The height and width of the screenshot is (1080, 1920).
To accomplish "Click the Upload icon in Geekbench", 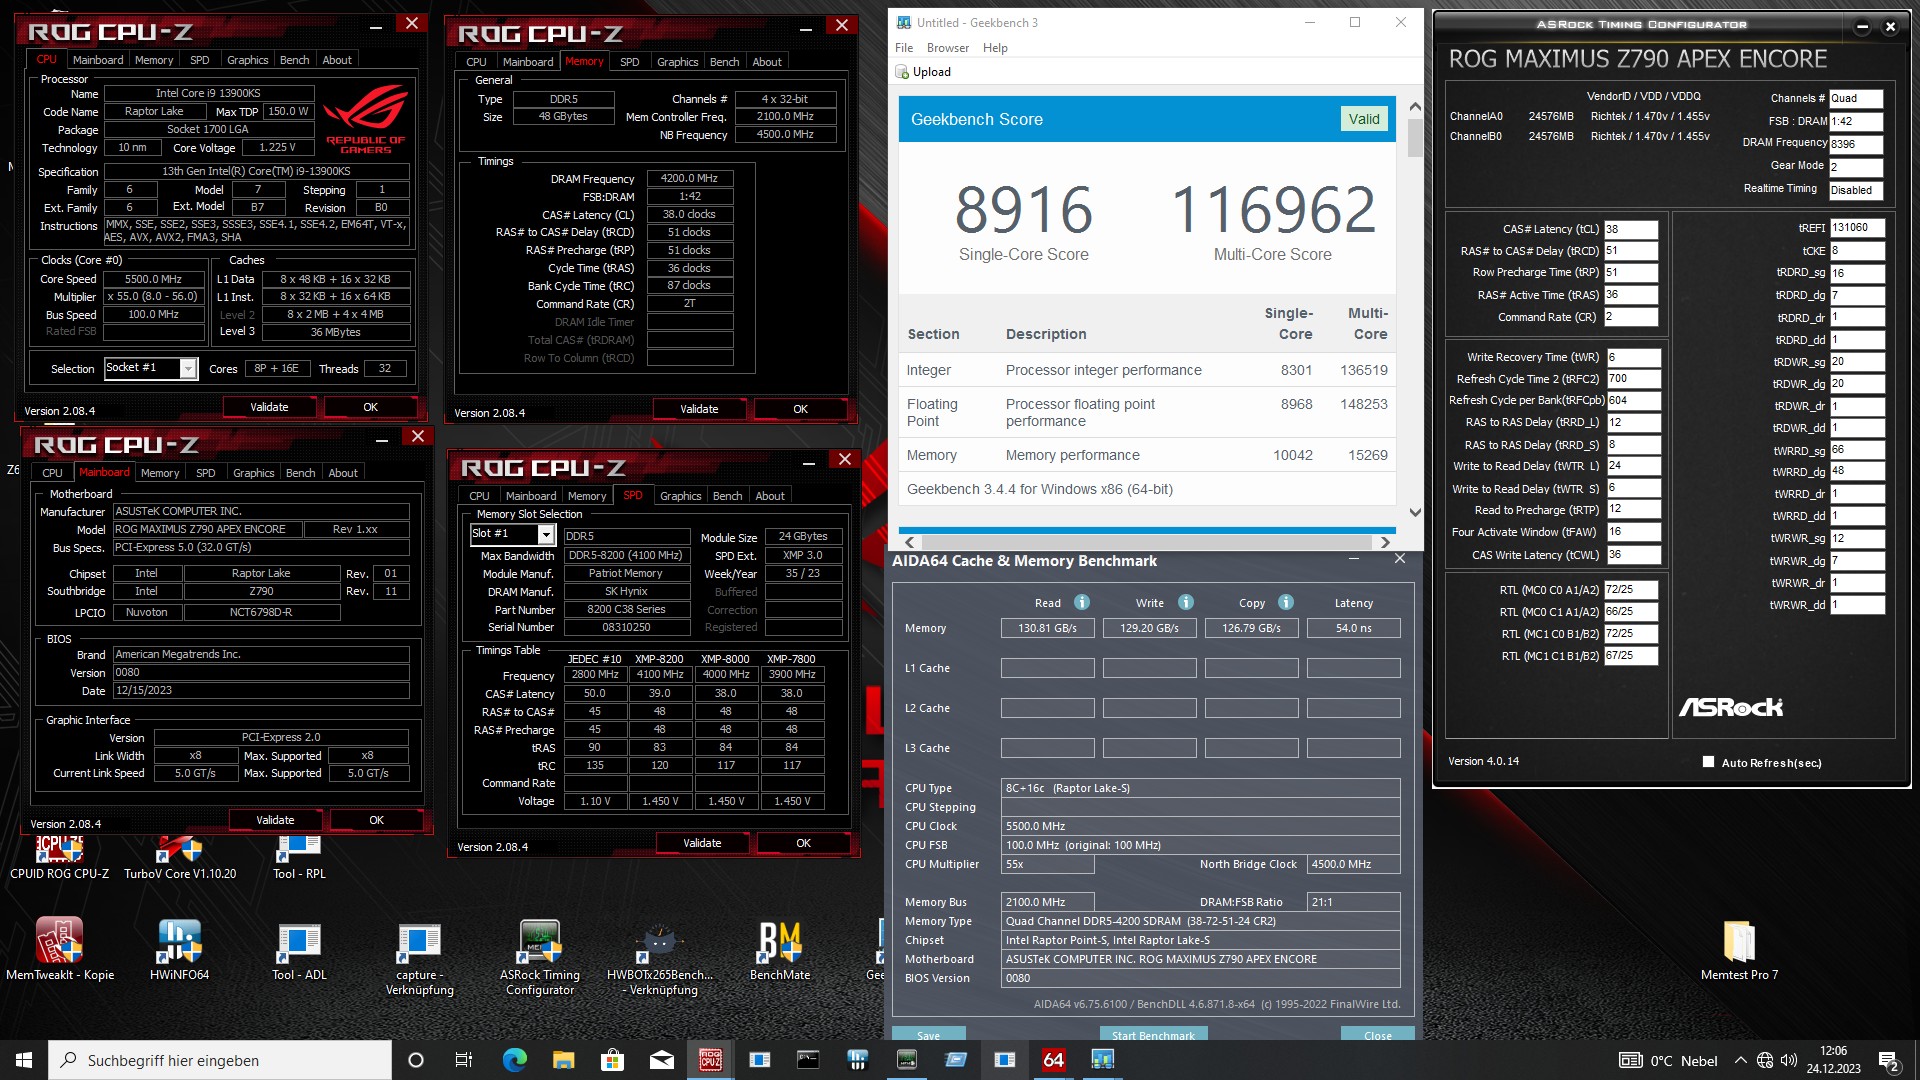I will 903,72.
